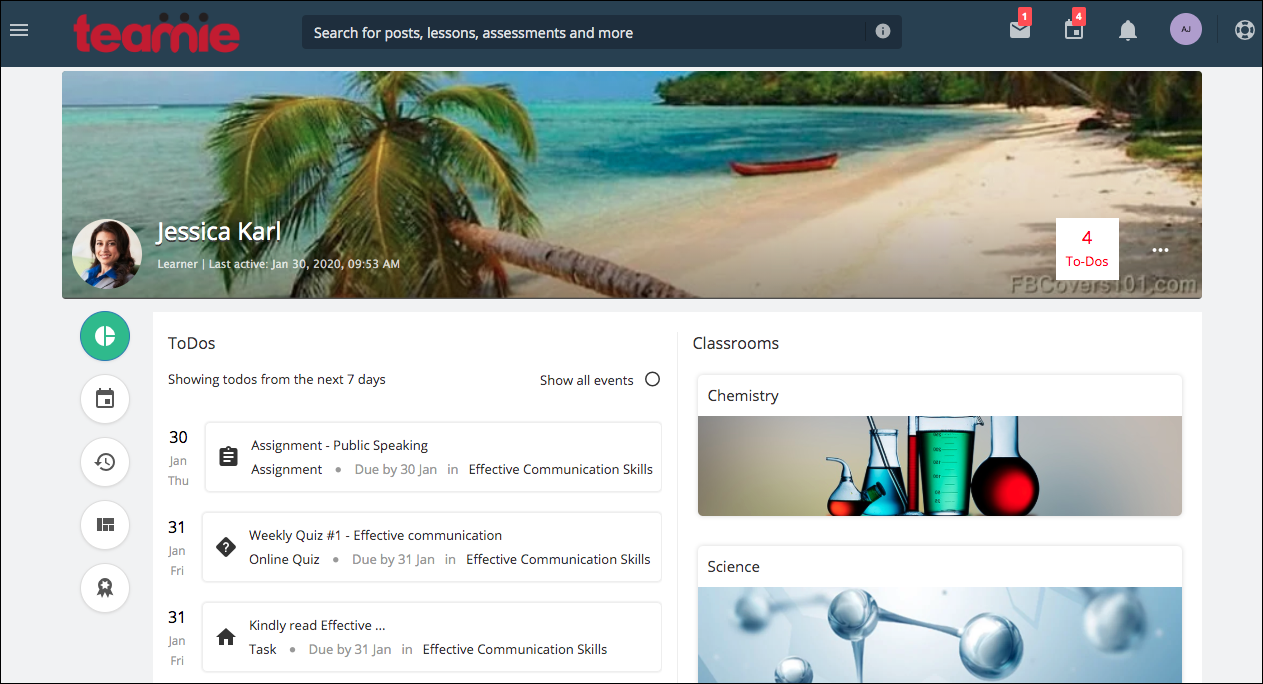Open the help lifebuoy icon
The height and width of the screenshot is (684, 1263).
[x=1244, y=30]
